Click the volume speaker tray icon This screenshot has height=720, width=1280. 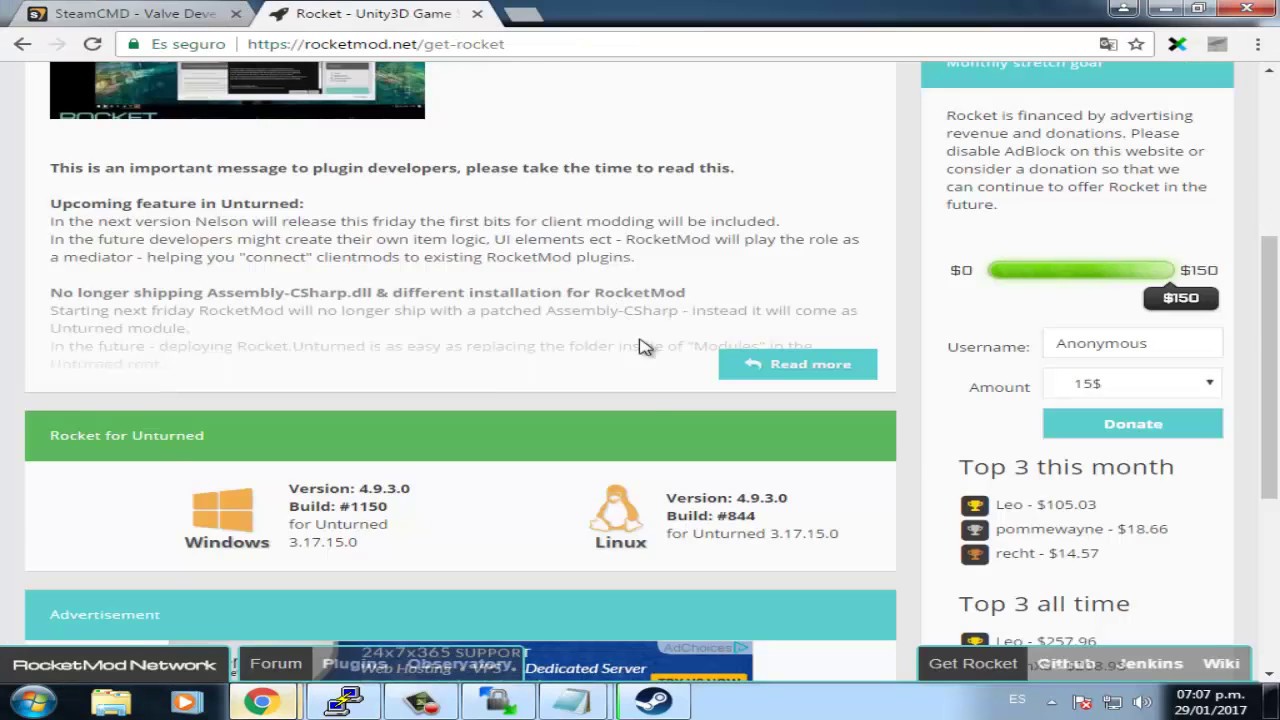1143,703
